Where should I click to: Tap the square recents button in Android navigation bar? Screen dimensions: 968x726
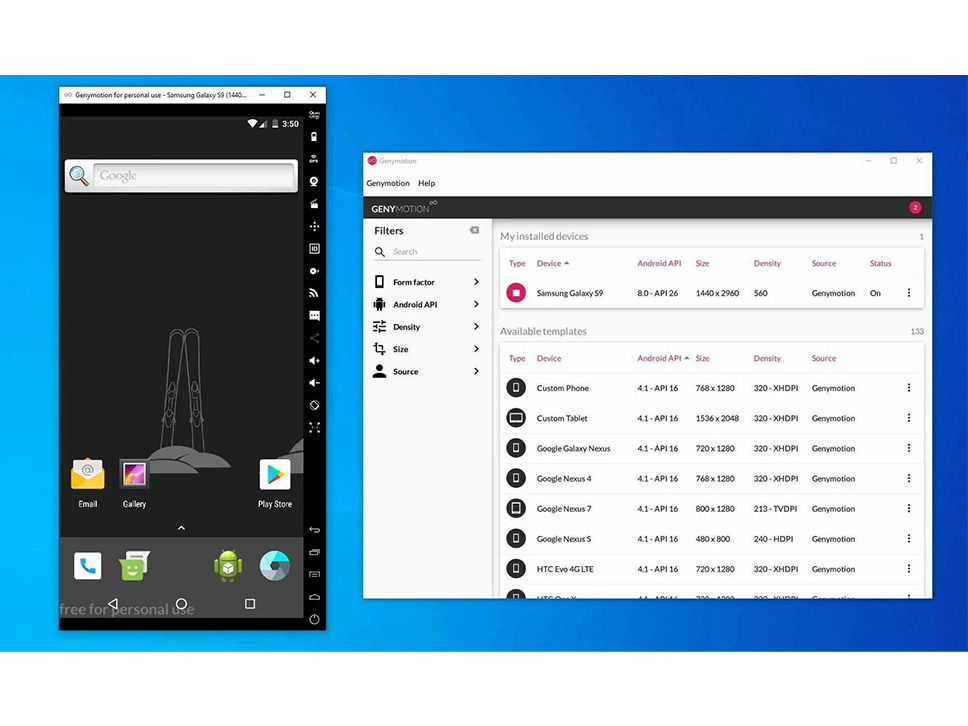(x=250, y=603)
